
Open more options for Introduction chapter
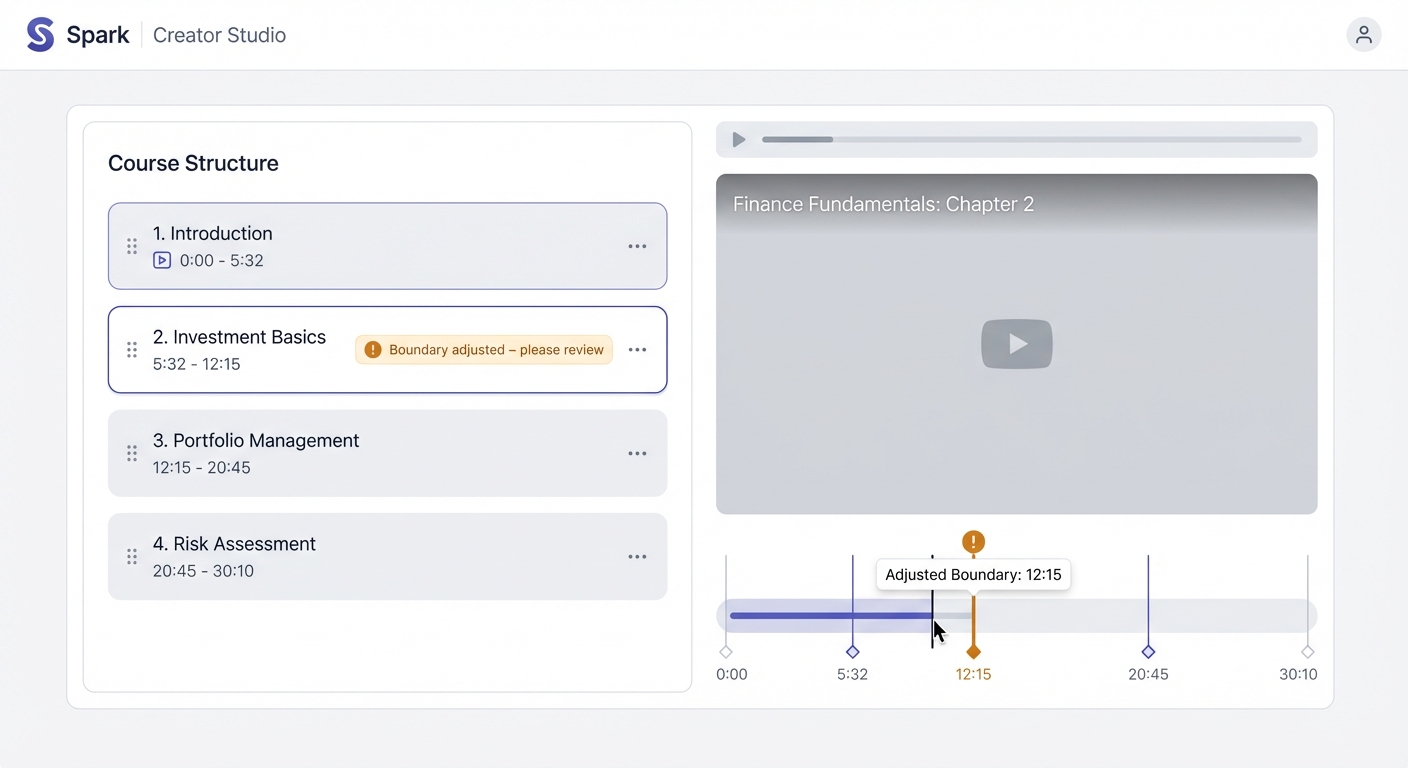point(637,246)
